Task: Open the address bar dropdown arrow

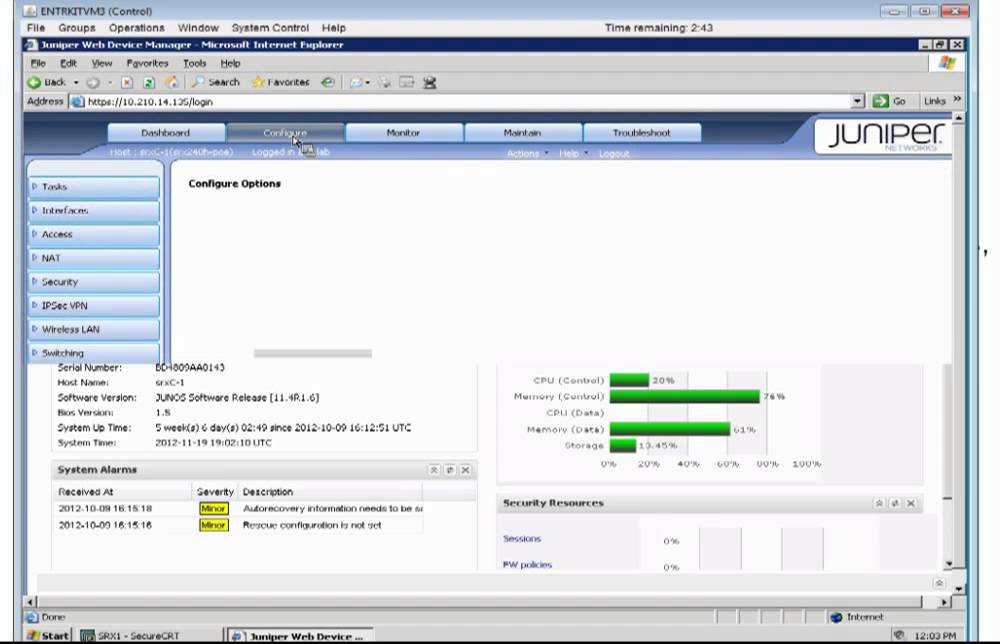Action: pyautogui.click(x=858, y=101)
